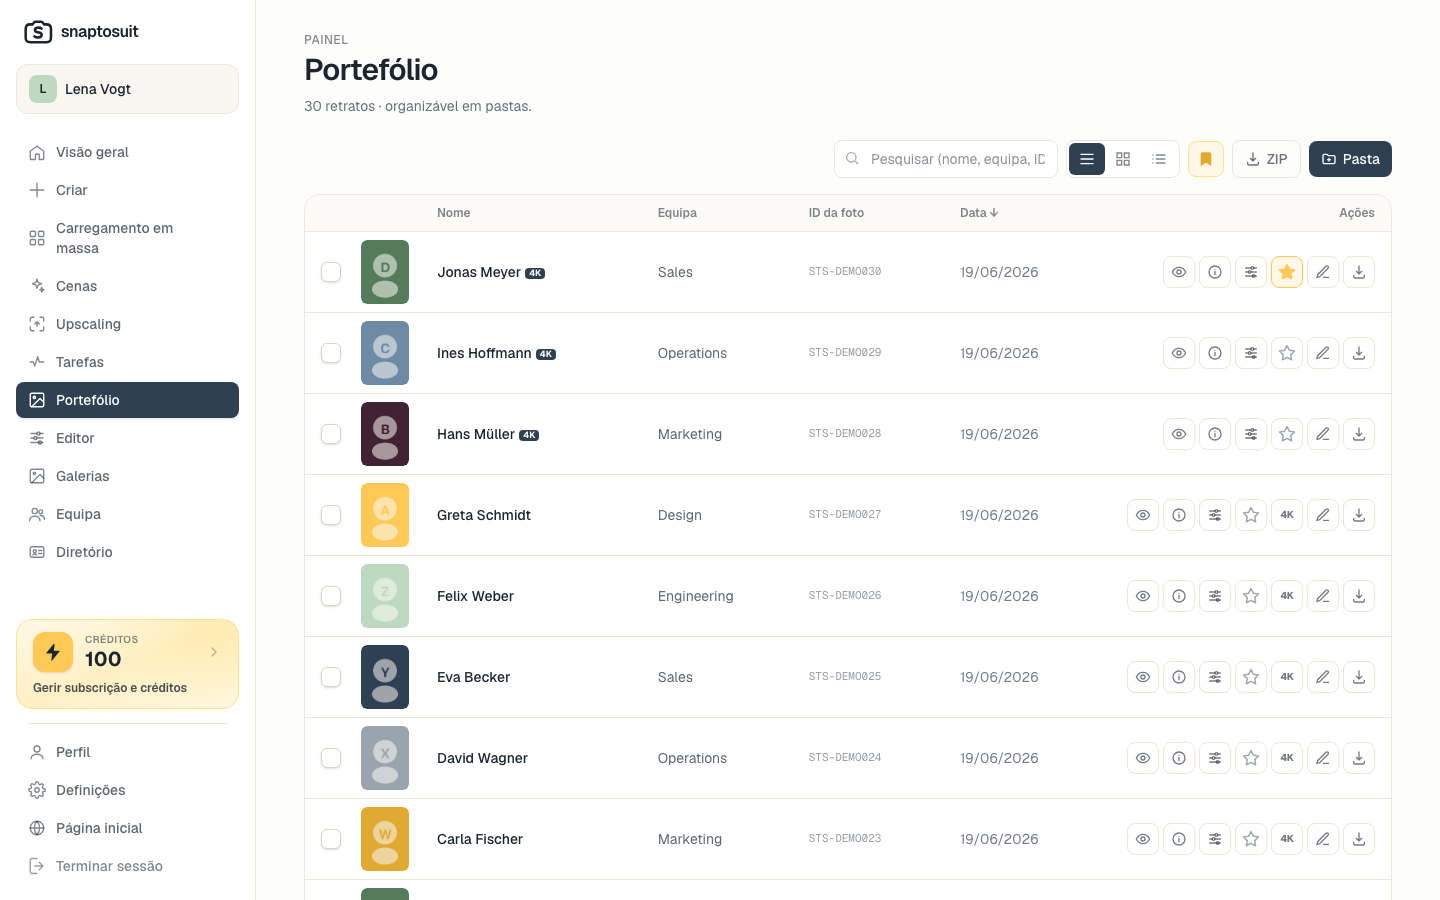Switch to table list view
Screen dimensions: 1440x900
click(1087, 159)
